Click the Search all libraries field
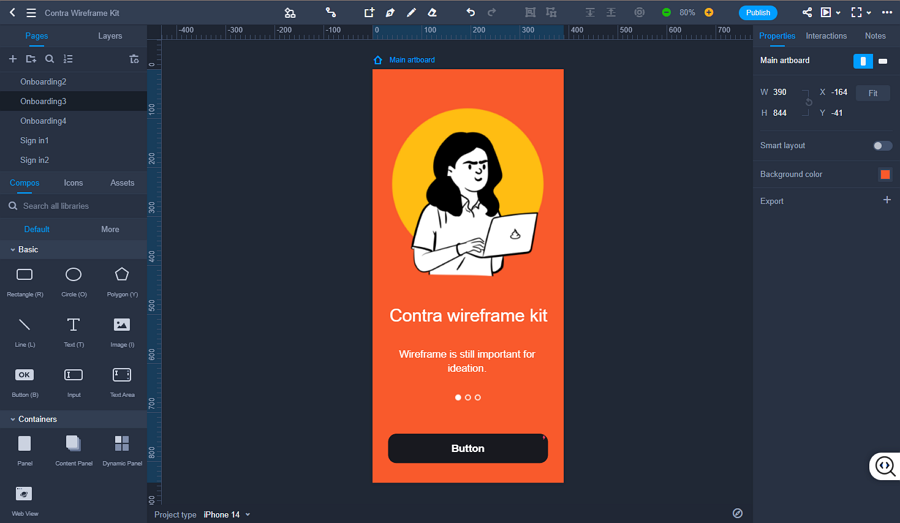Image resolution: width=900 pixels, height=523 pixels. coord(73,206)
